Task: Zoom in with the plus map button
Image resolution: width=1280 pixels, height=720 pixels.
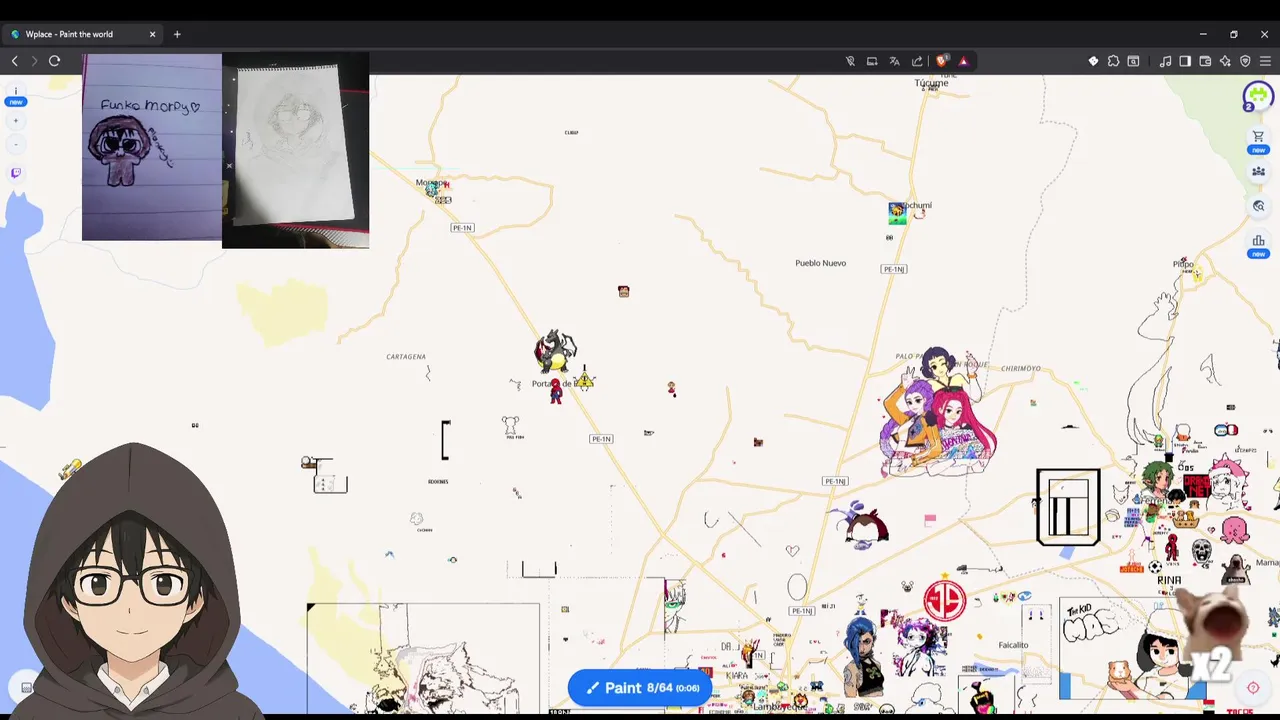Action: pos(15,121)
